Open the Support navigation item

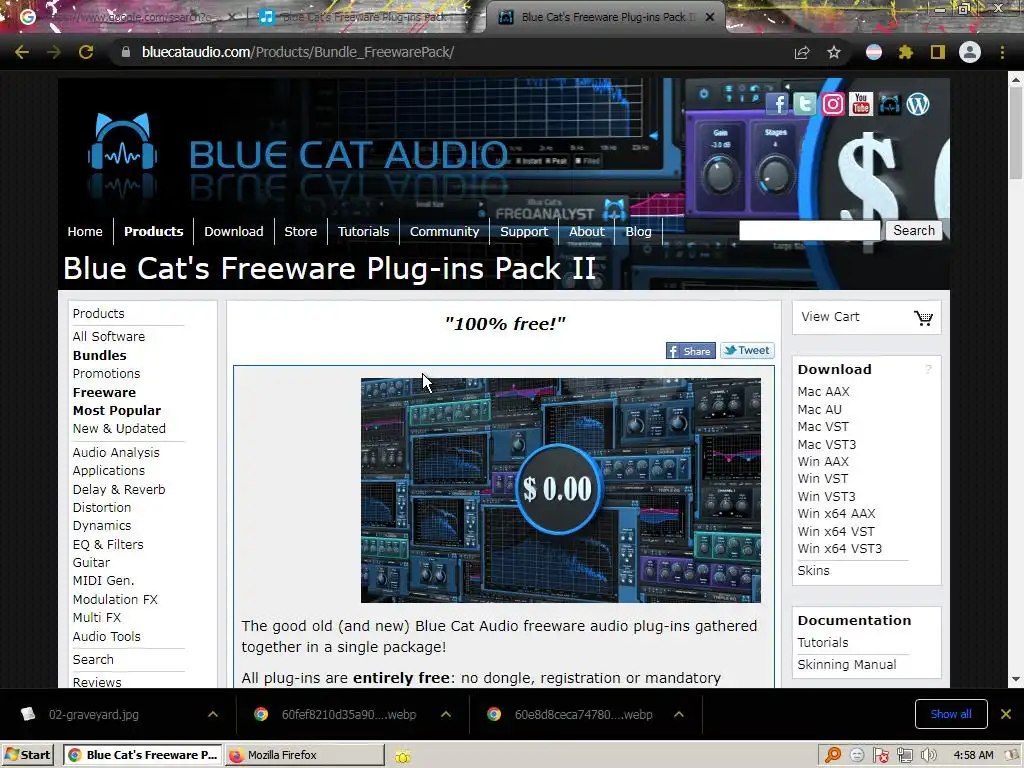click(x=524, y=231)
